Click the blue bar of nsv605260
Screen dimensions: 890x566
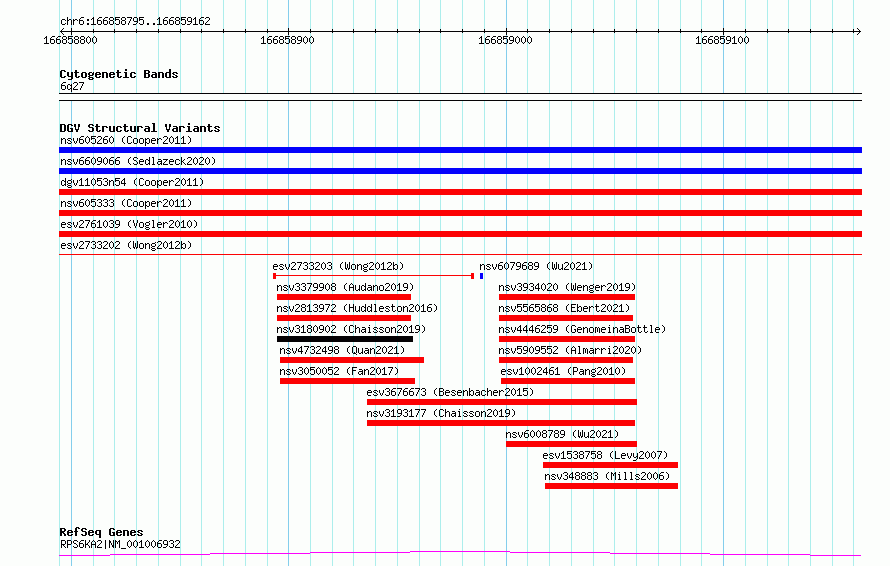pyautogui.click(x=460, y=150)
